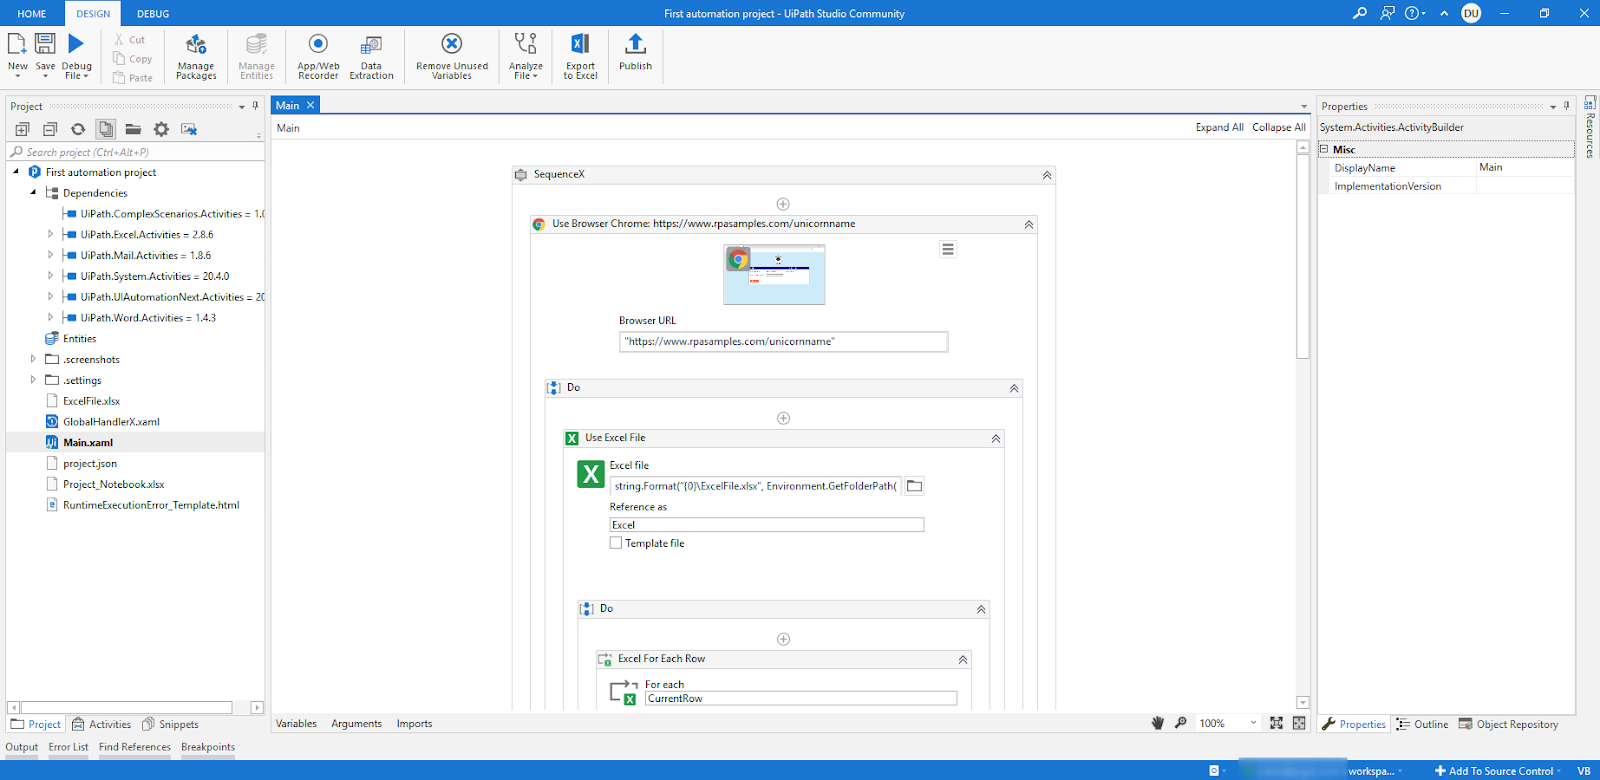Screen dimensions: 1600x780
Task: Refresh the Project panel
Action: click(x=78, y=129)
